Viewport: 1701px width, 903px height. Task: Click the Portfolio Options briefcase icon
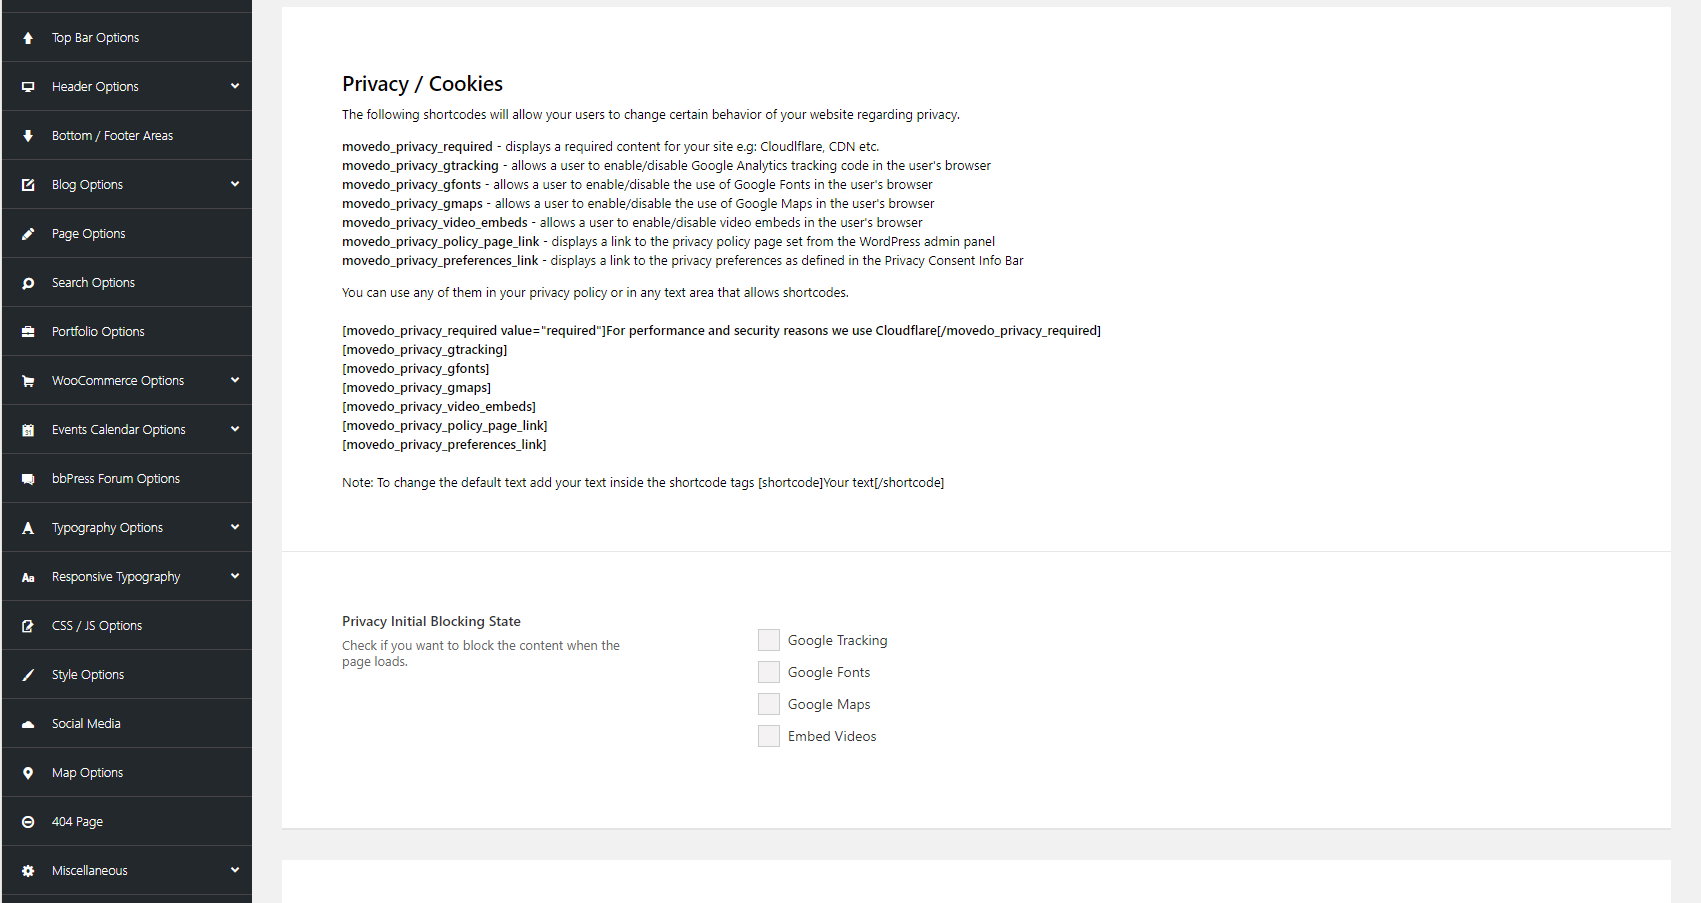pyautogui.click(x=28, y=332)
